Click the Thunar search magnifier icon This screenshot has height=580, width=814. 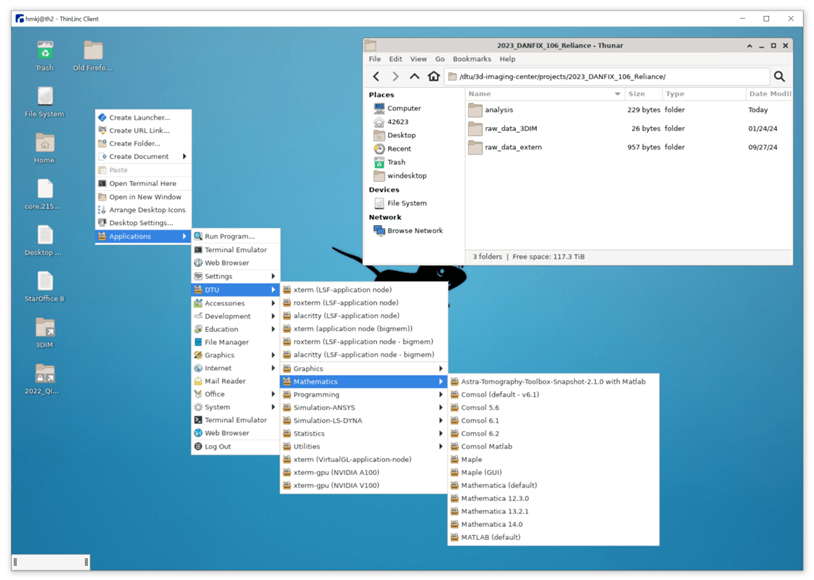pos(779,76)
